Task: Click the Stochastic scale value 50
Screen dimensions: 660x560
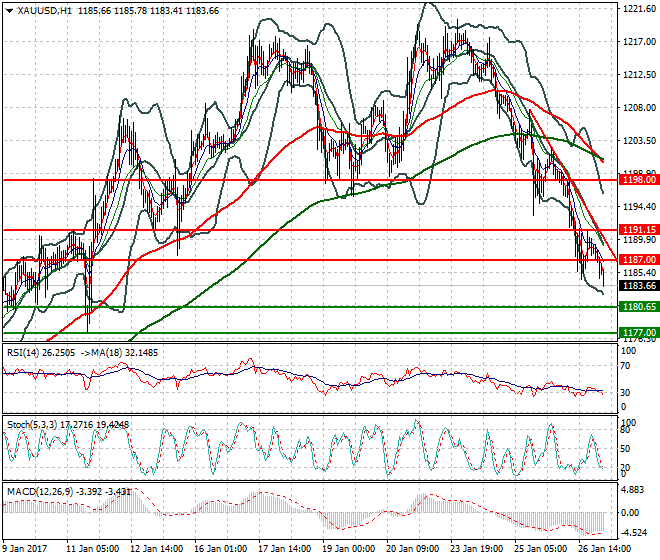Action: 625,448
